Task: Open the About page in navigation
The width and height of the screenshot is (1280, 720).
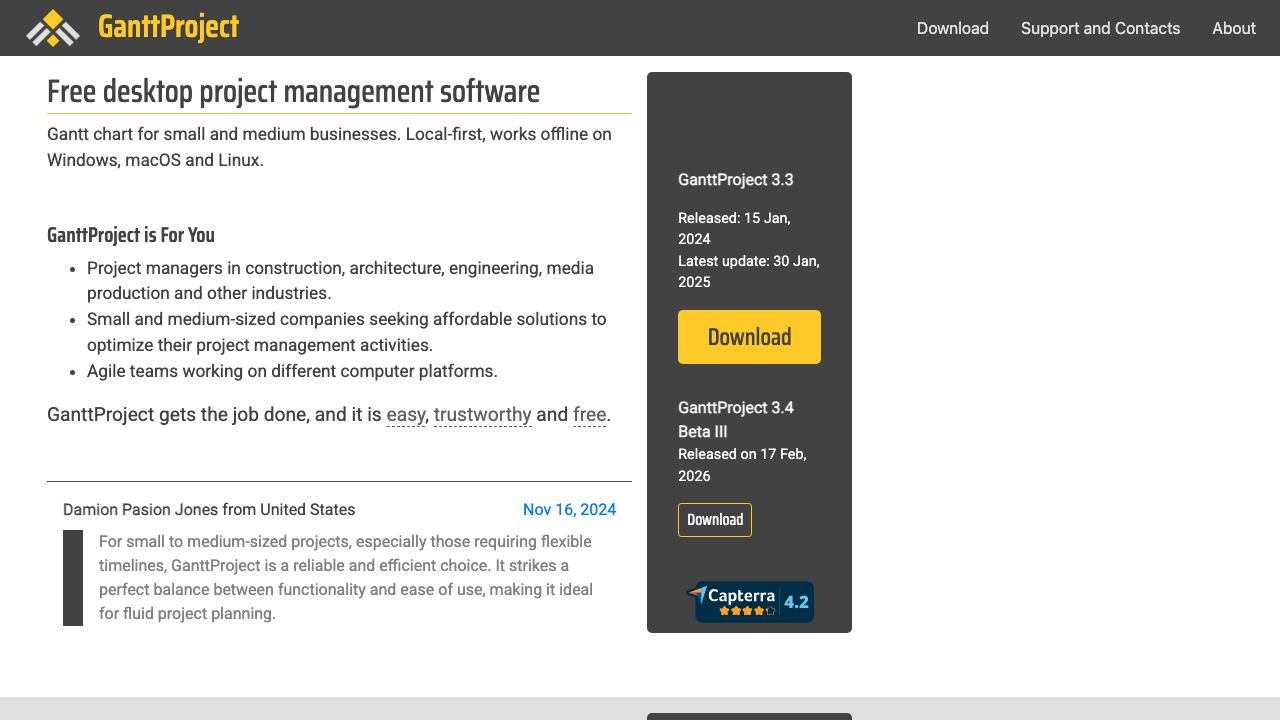Action: pyautogui.click(x=1234, y=28)
